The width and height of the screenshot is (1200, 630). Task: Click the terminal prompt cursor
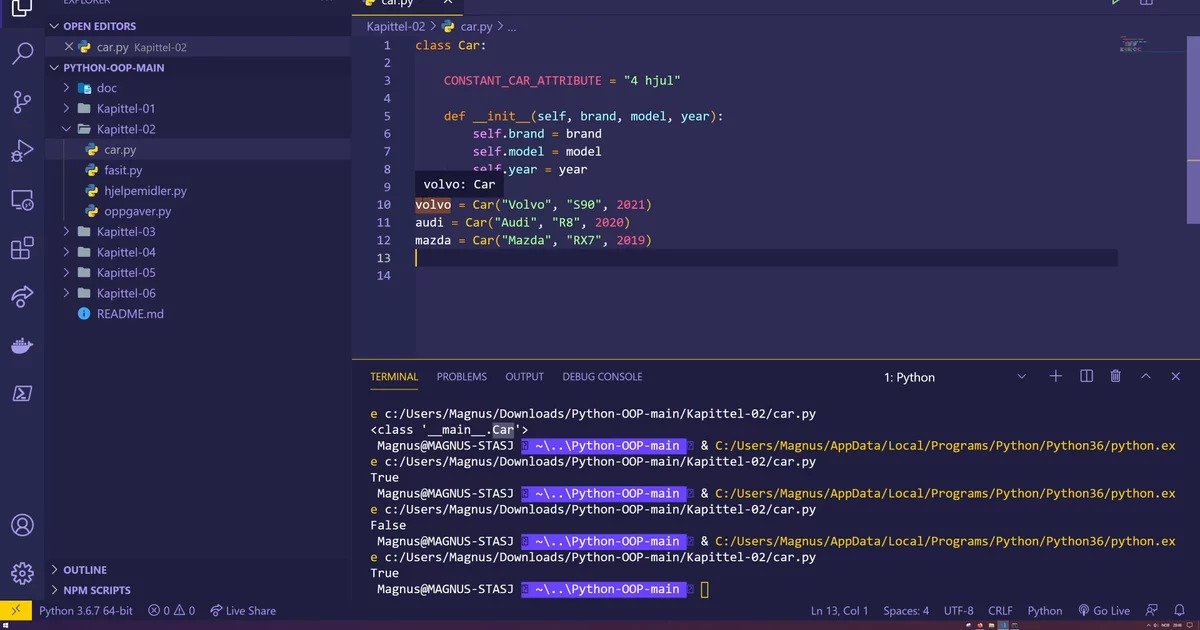[704, 589]
